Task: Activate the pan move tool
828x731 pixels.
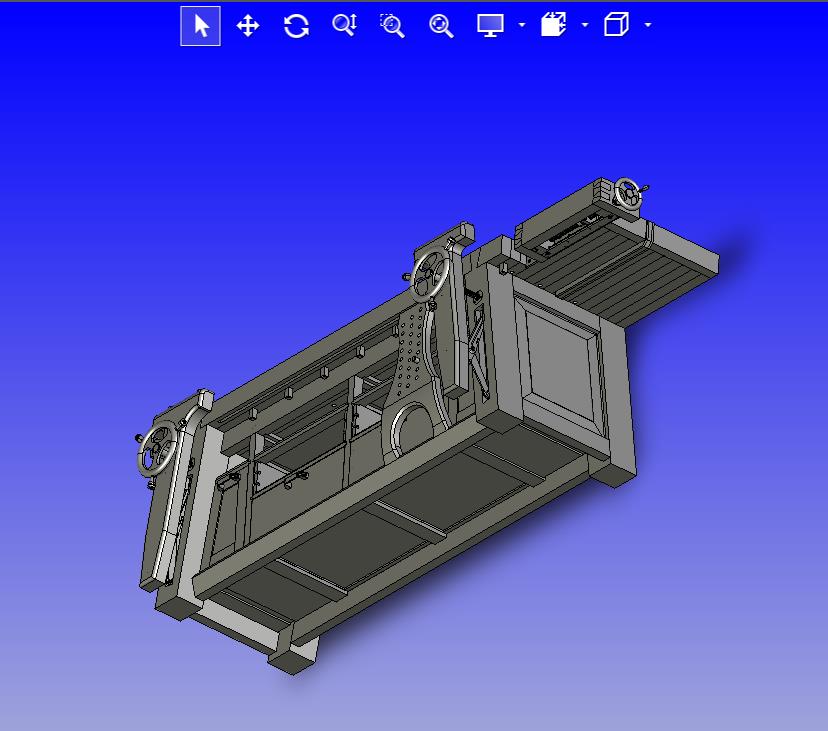Action: click(x=248, y=26)
